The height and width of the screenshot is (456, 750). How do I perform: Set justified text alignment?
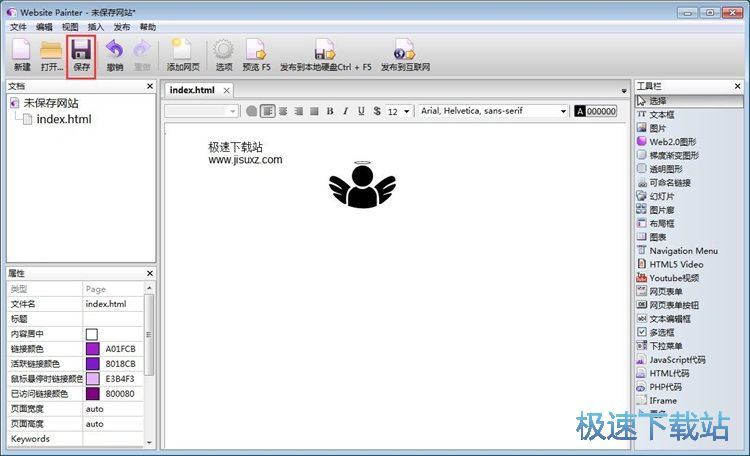tap(314, 111)
